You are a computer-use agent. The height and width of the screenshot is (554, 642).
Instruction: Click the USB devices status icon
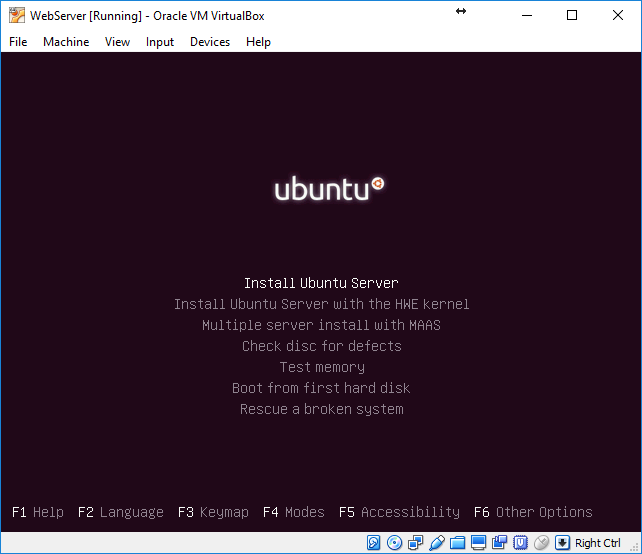coord(437,543)
